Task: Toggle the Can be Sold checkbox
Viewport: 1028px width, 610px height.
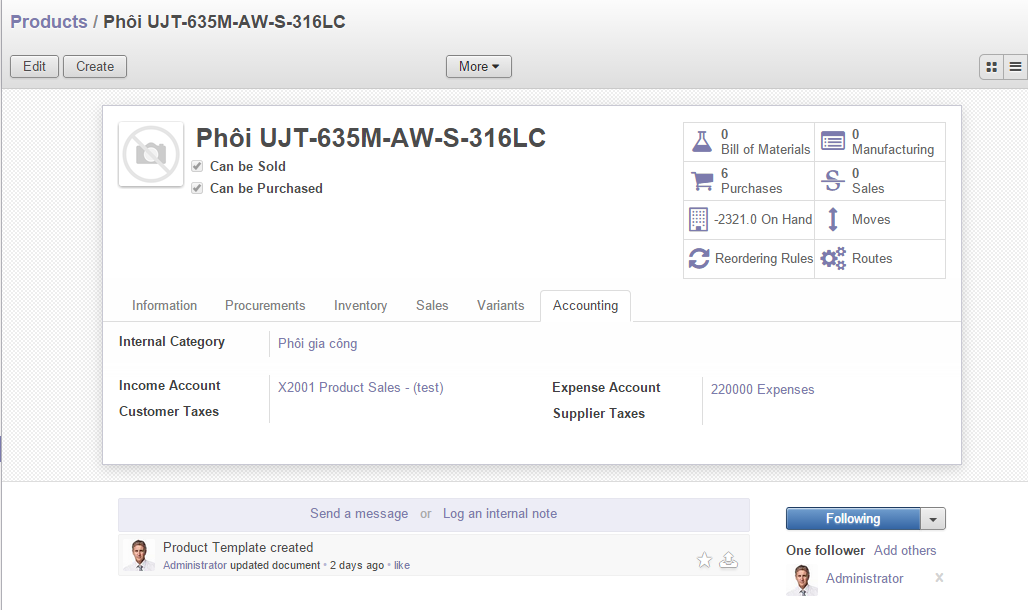Action: tap(197, 167)
